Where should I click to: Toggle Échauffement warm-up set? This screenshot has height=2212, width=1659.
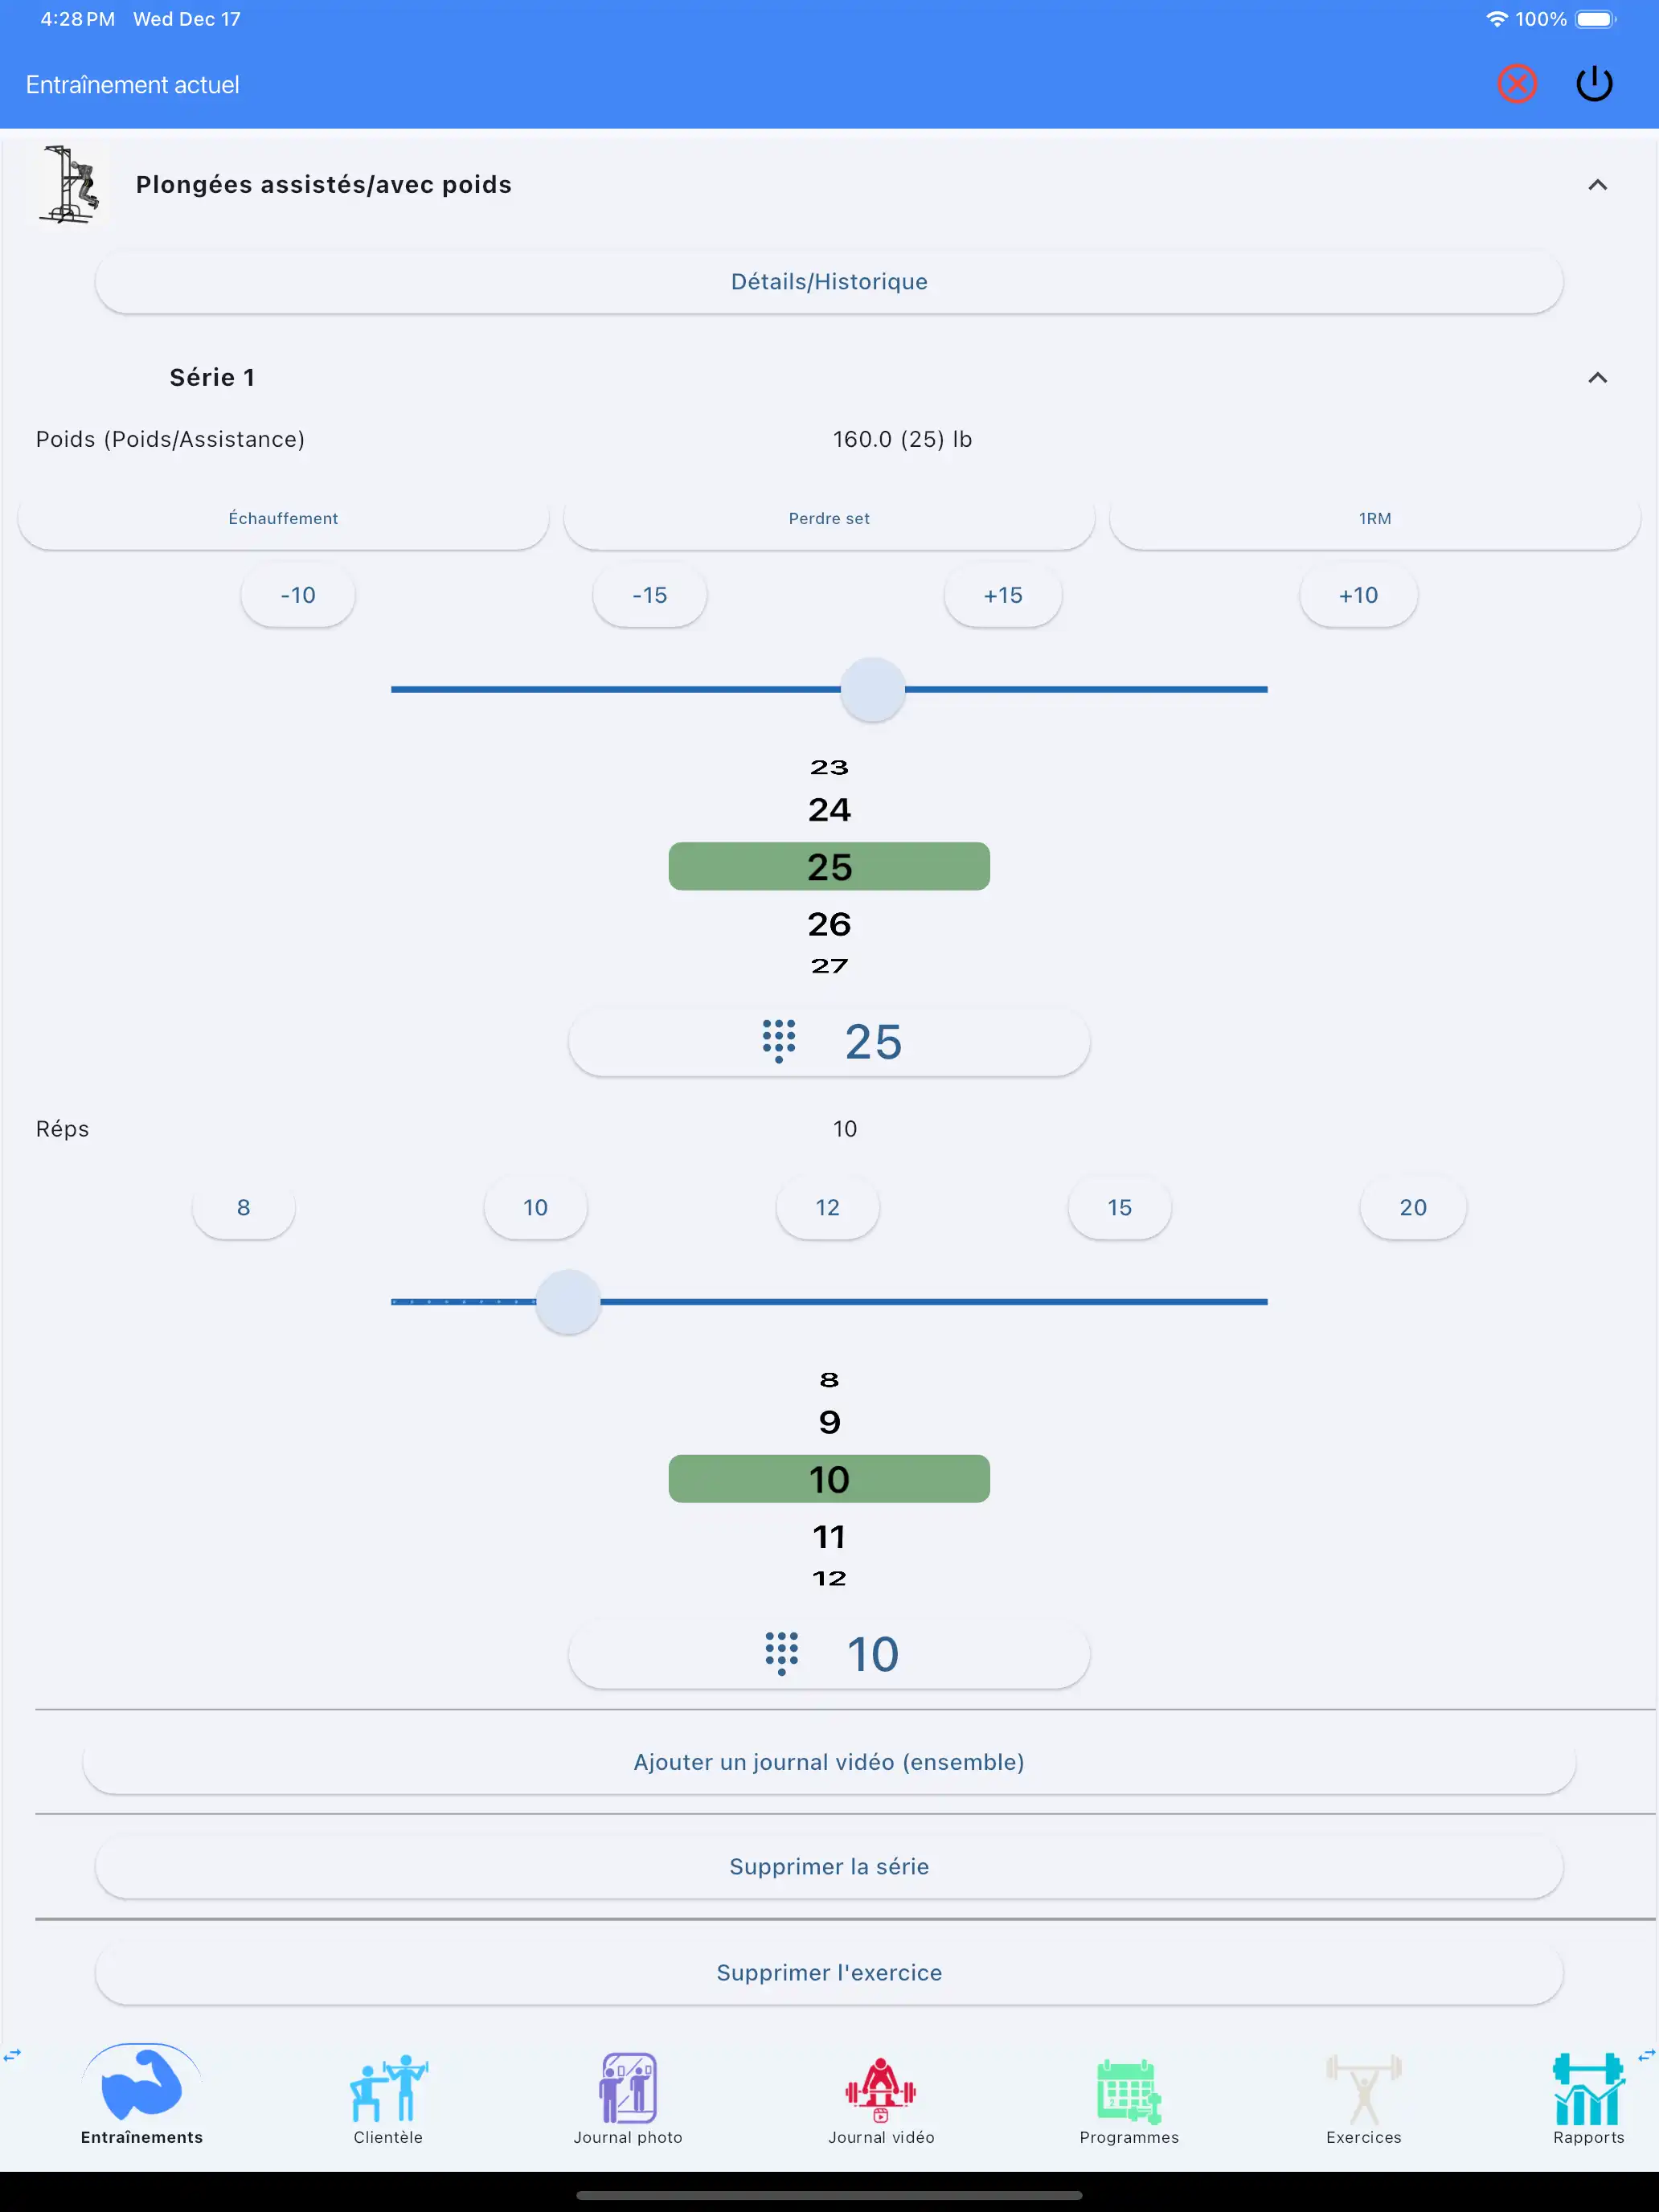pos(283,518)
